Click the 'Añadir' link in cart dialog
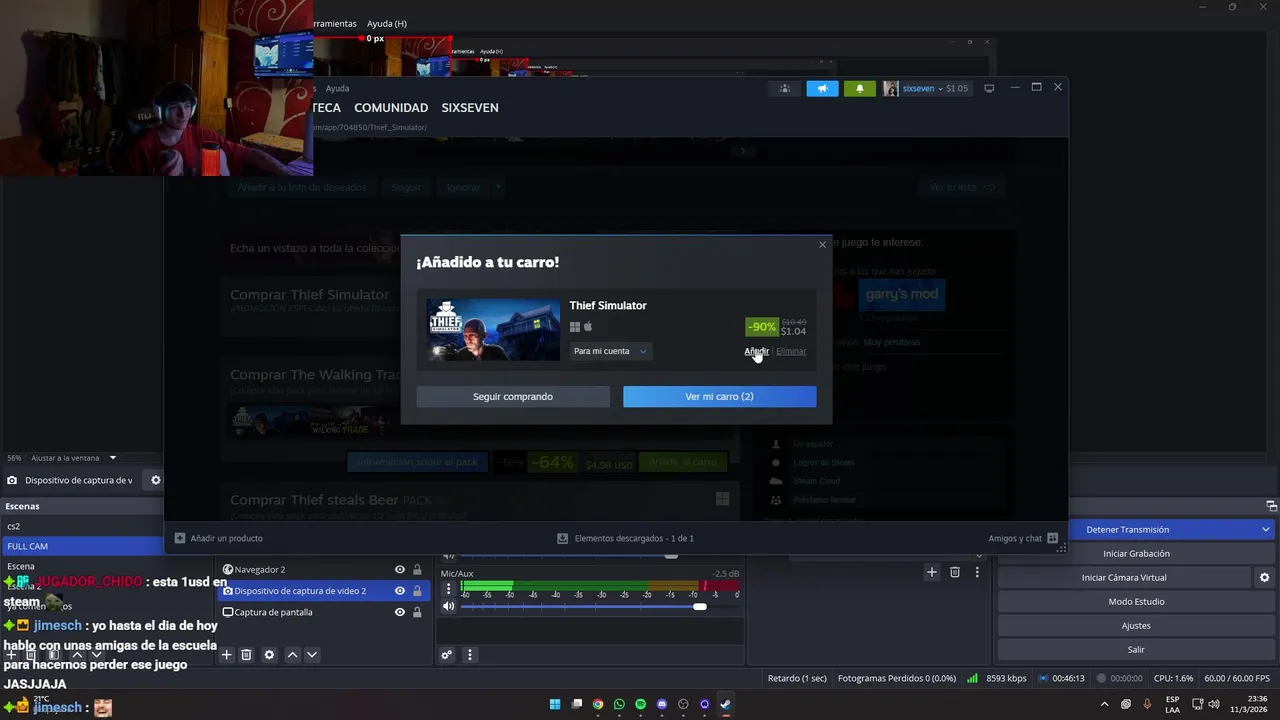Viewport: 1280px width, 720px height. click(756, 351)
